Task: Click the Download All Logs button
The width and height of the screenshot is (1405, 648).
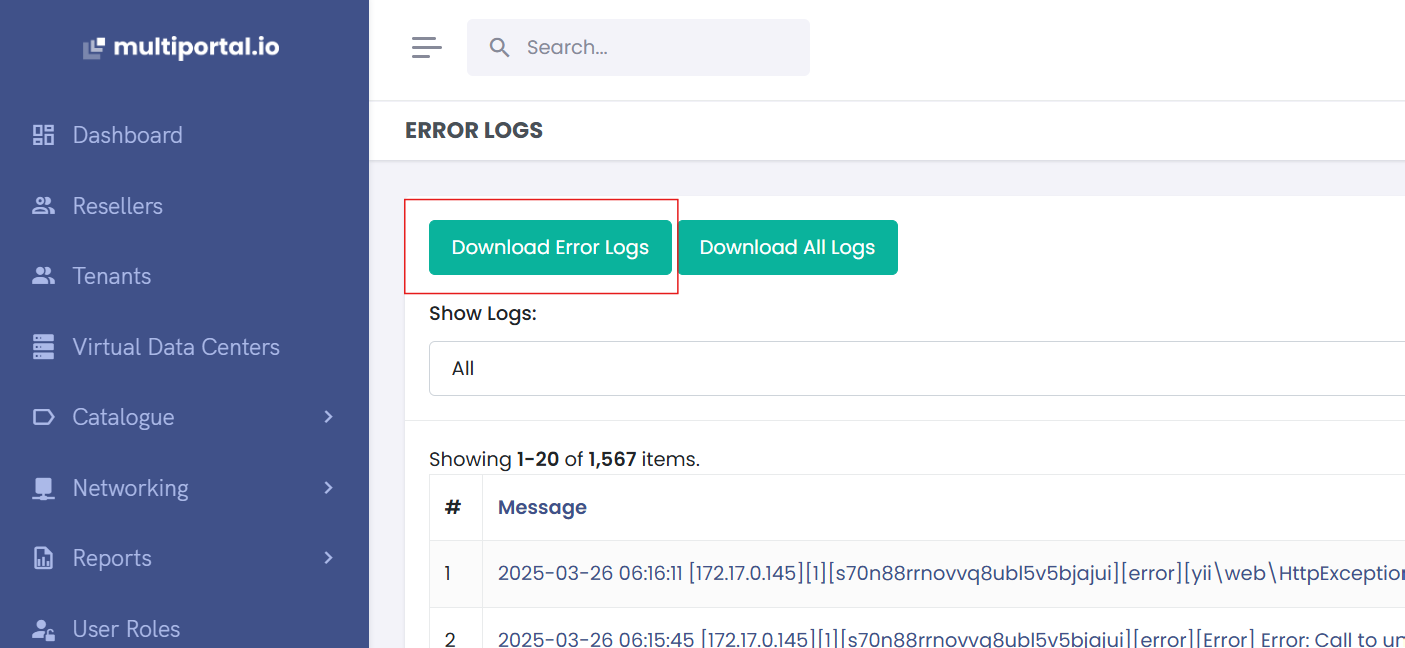Action: [787, 247]
